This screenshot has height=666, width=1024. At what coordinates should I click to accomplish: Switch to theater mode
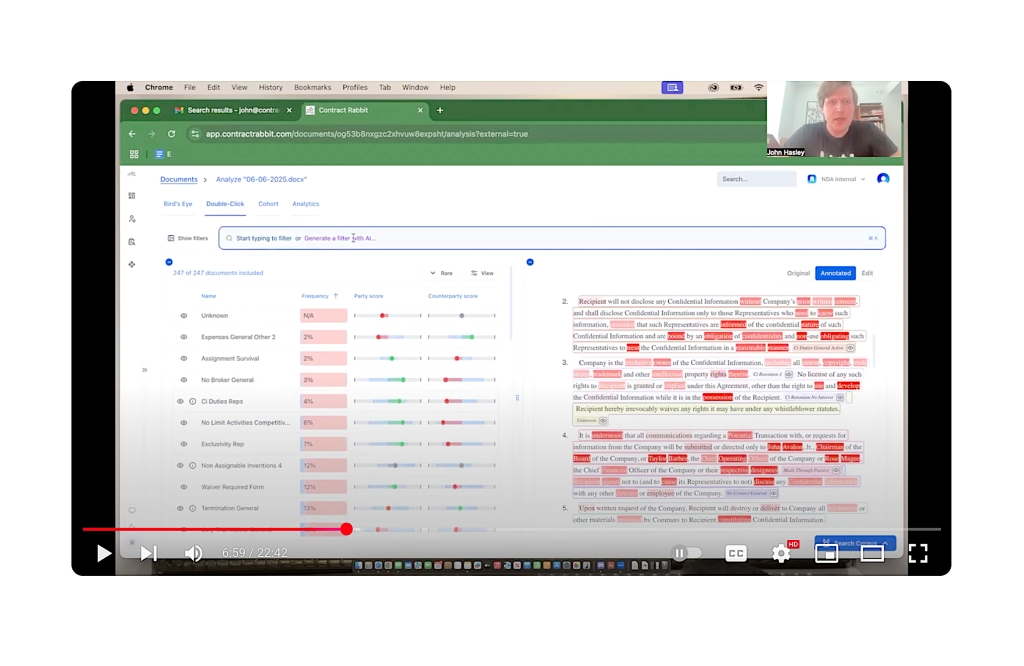click(872, 553)
